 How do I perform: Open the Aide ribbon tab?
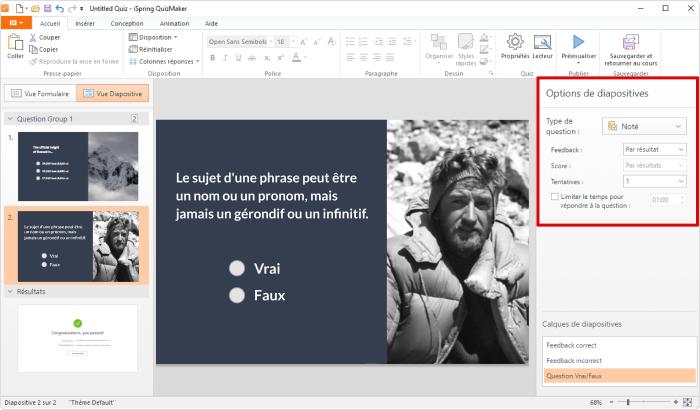(211, 23)
